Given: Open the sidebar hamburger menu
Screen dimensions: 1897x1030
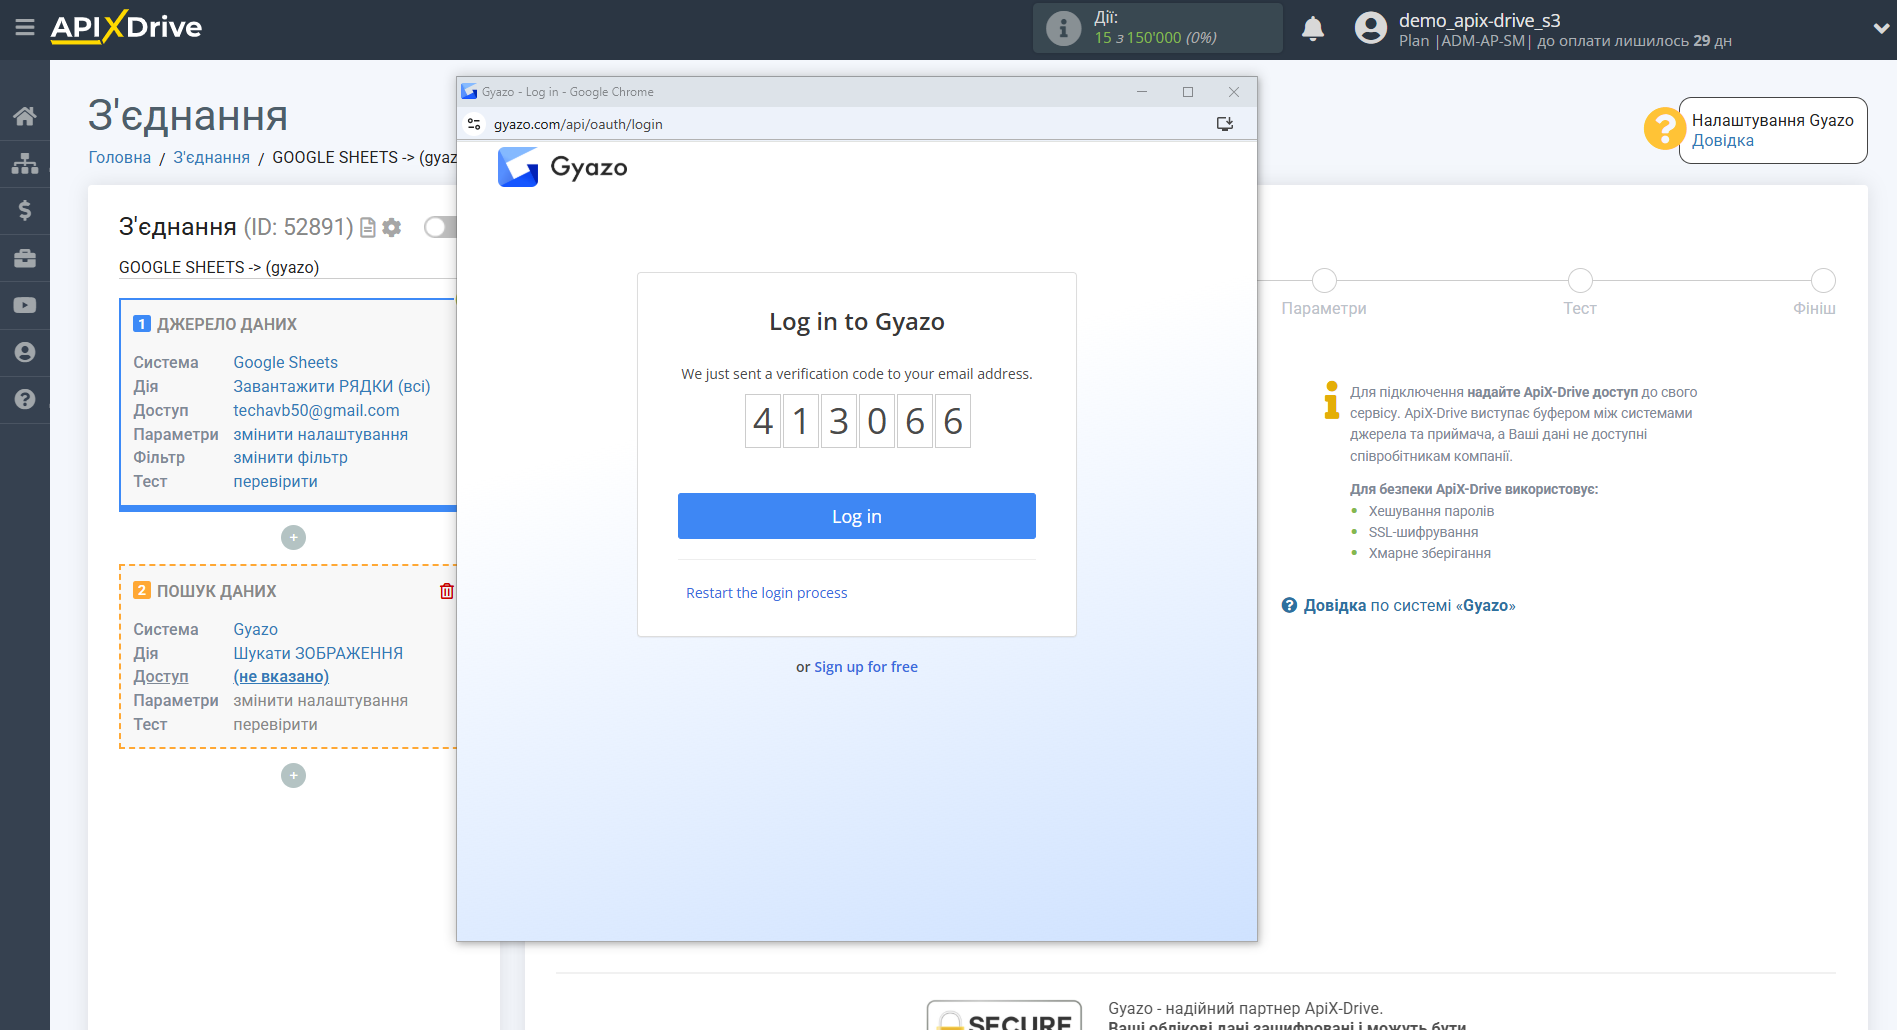Looking at the screenshot, I should point(25,28).
